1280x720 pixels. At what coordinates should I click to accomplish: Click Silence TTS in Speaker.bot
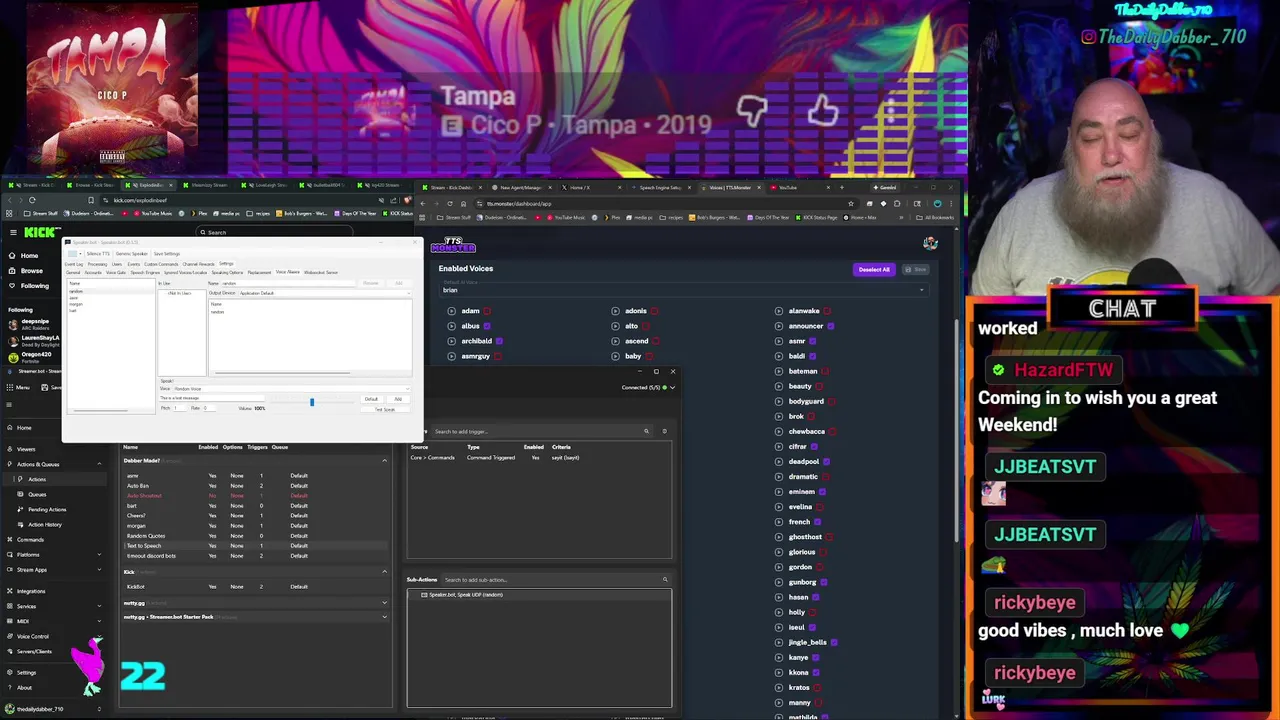(x=98, y=254)
